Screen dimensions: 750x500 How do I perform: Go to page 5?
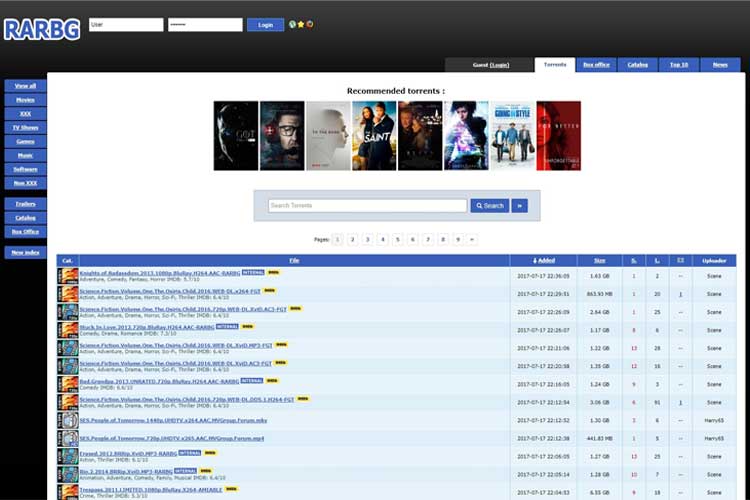(x=397, y=239)
